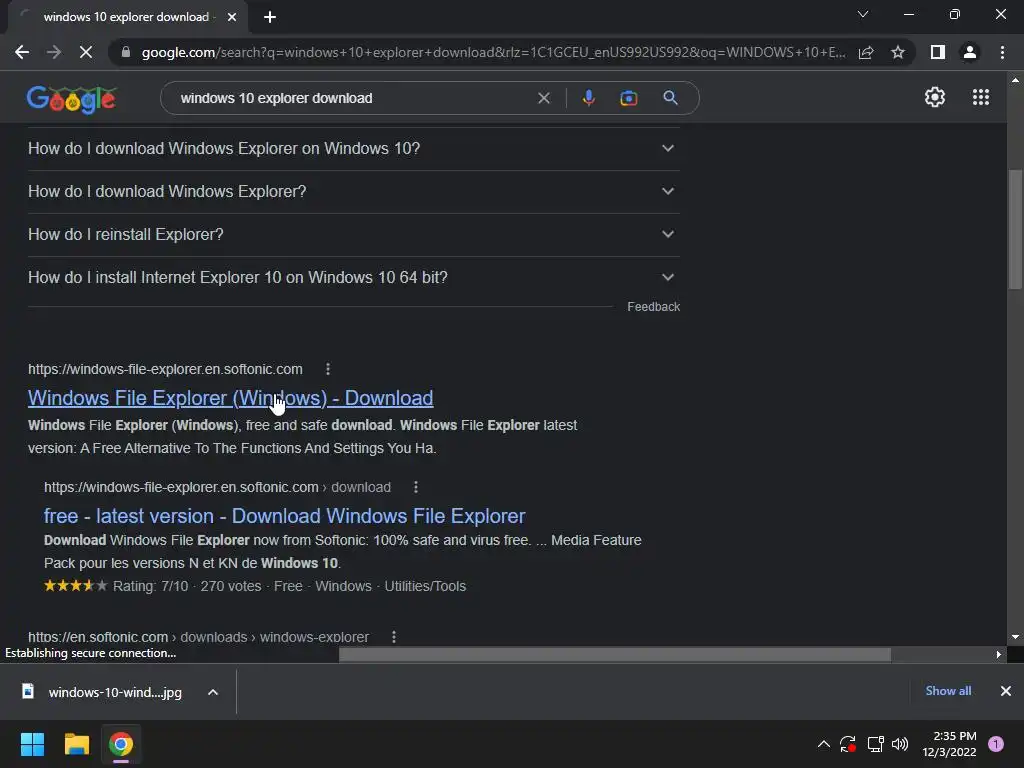This screenshot has width=1024, height=768.
Task: Go to the Google homepage logo
Action: click(x=71, y=99)
